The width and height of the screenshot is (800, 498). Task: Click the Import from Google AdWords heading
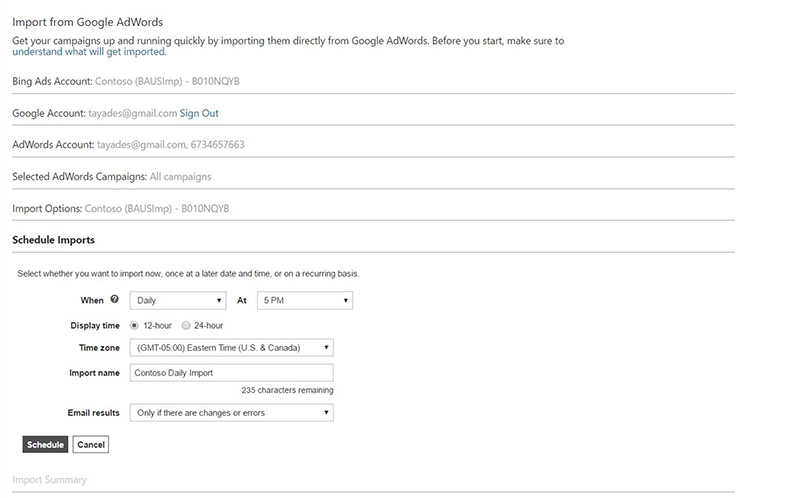tap(87, 22)
